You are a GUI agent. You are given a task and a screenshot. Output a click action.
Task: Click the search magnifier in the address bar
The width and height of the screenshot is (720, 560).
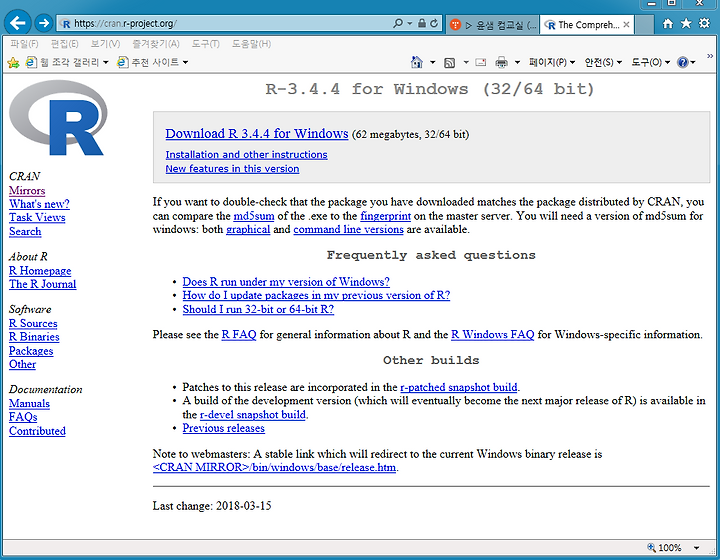tap(398, 23)
